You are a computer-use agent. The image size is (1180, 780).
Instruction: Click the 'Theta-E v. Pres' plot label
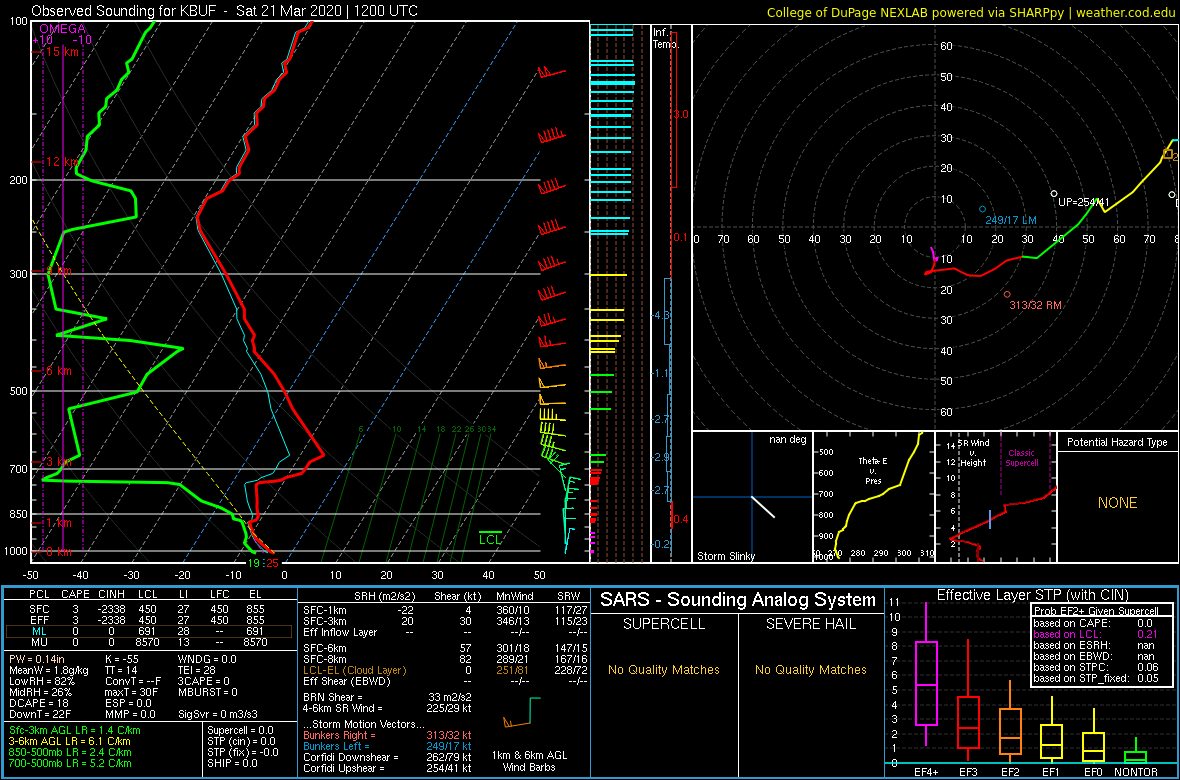point(875,471)
